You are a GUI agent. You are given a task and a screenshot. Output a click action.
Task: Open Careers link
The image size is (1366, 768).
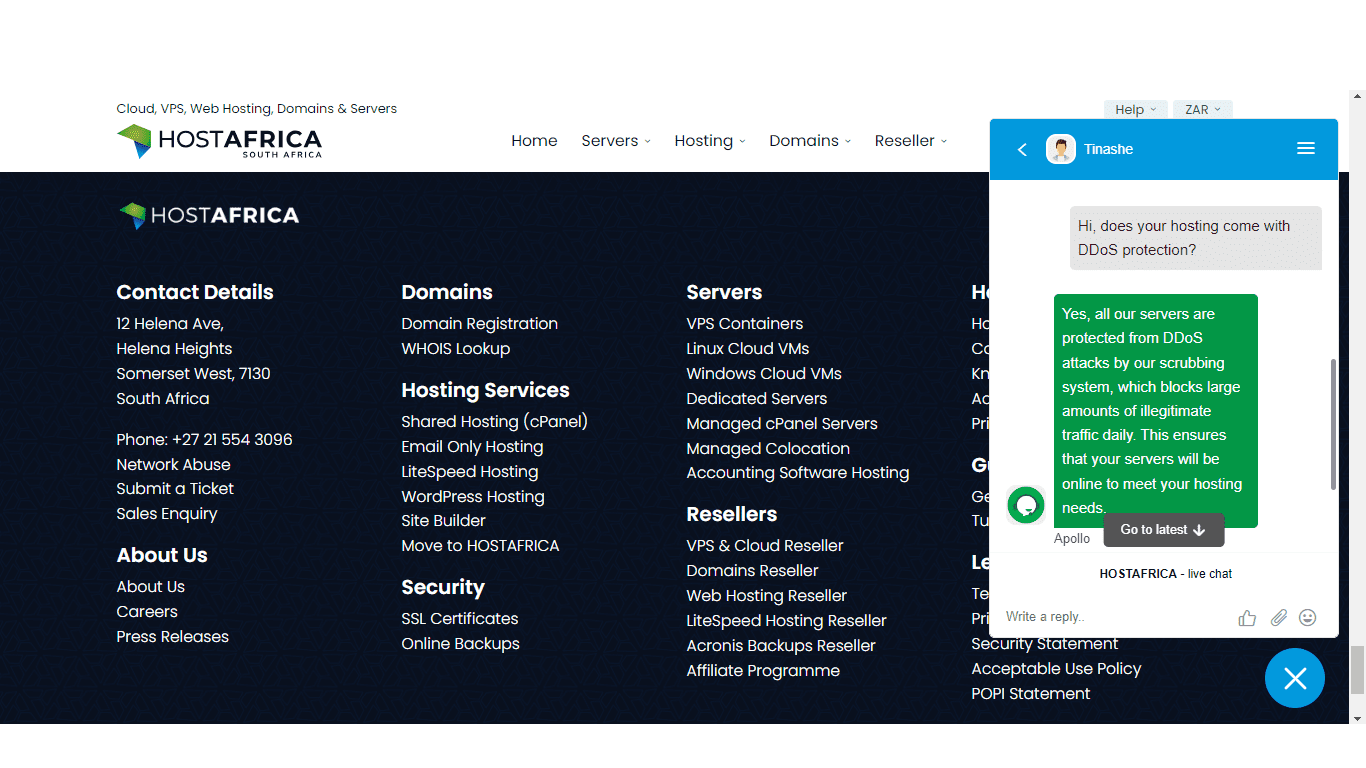(146, 612)
